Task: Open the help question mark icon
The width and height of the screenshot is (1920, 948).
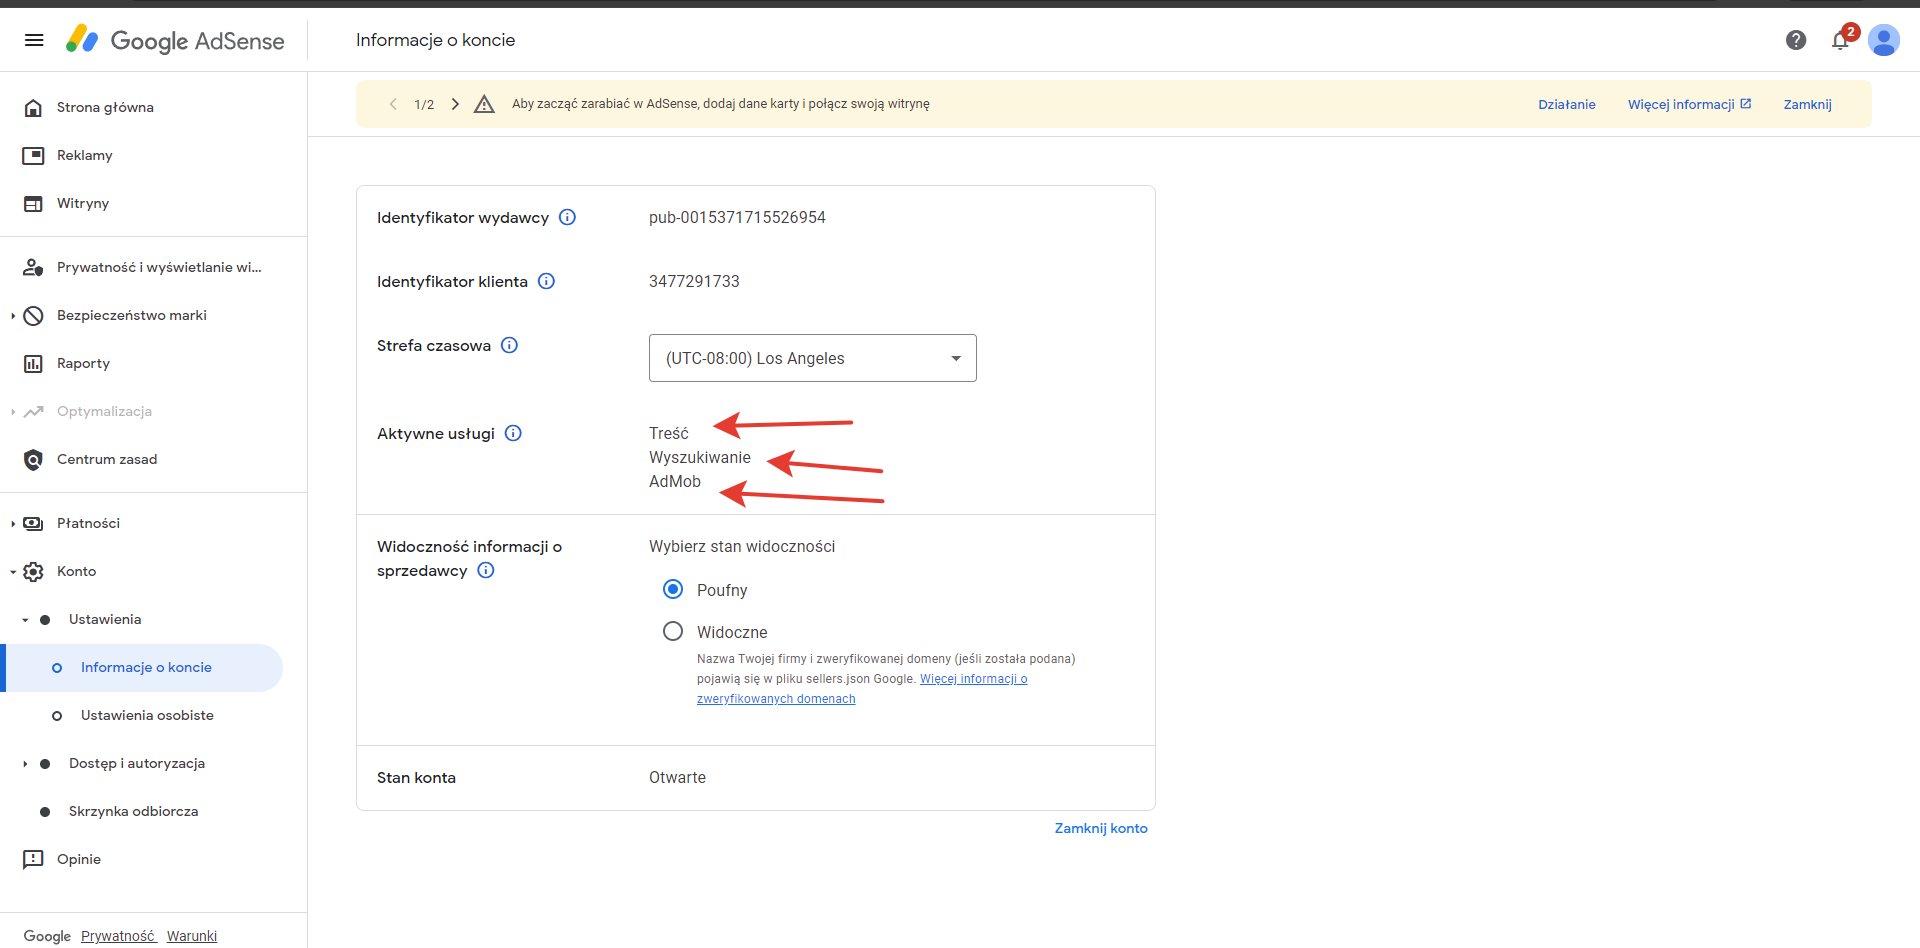Action: pyautogui.click(x=1796, y=40)
